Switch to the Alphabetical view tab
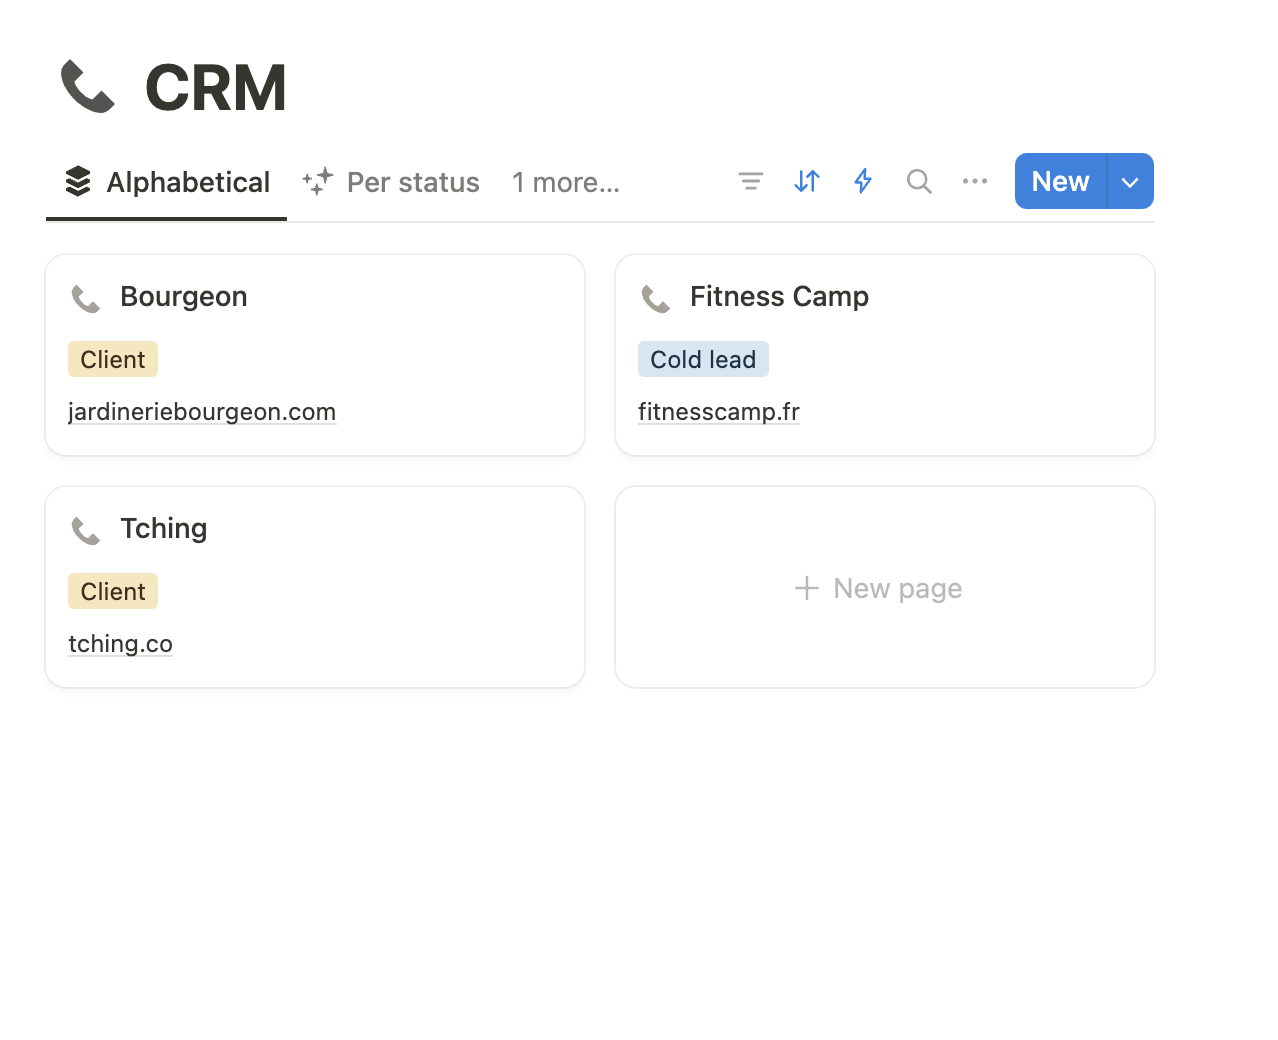Viewport: 1278px width, 1040px height. pos(168,182)
